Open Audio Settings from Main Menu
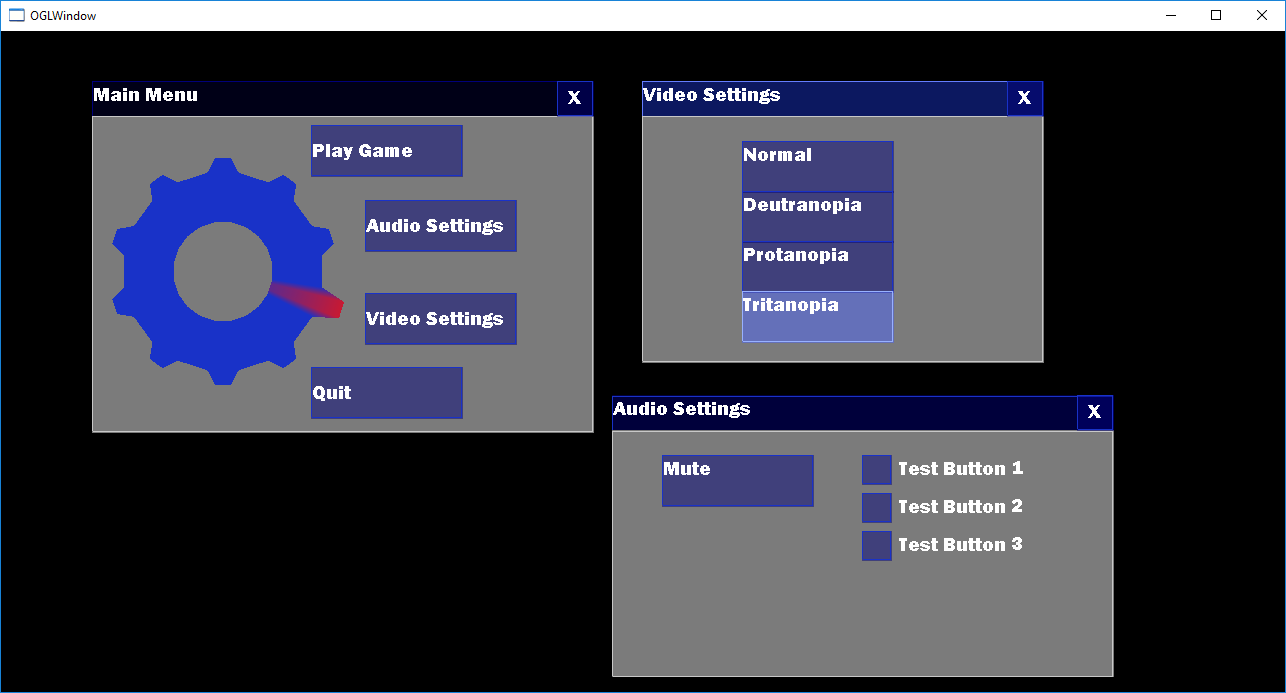1286x693 pixels. click(440, 226)
